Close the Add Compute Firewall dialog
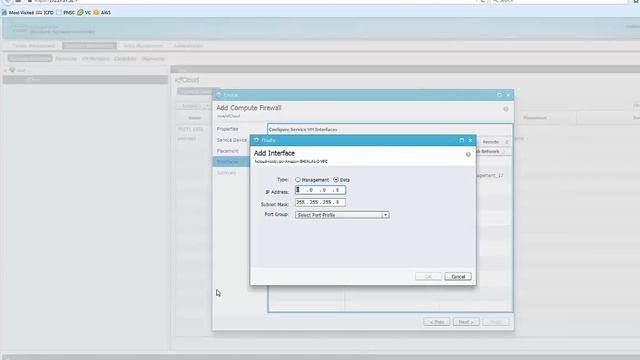 coord(508,95)
